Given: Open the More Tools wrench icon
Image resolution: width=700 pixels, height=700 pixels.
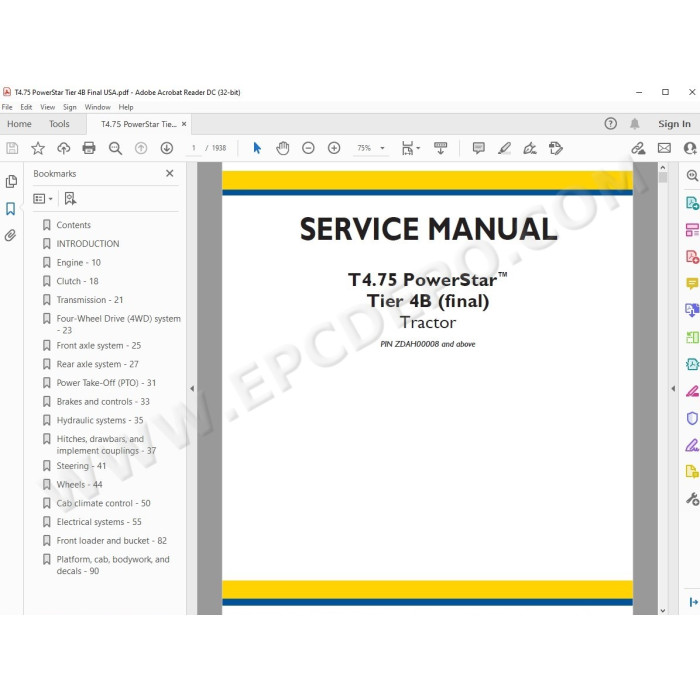Looking at the screenshot, I should (692, 499).
